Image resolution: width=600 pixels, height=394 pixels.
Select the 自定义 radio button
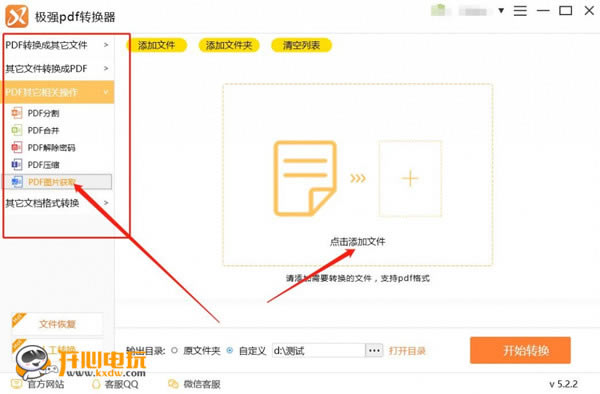230,350
